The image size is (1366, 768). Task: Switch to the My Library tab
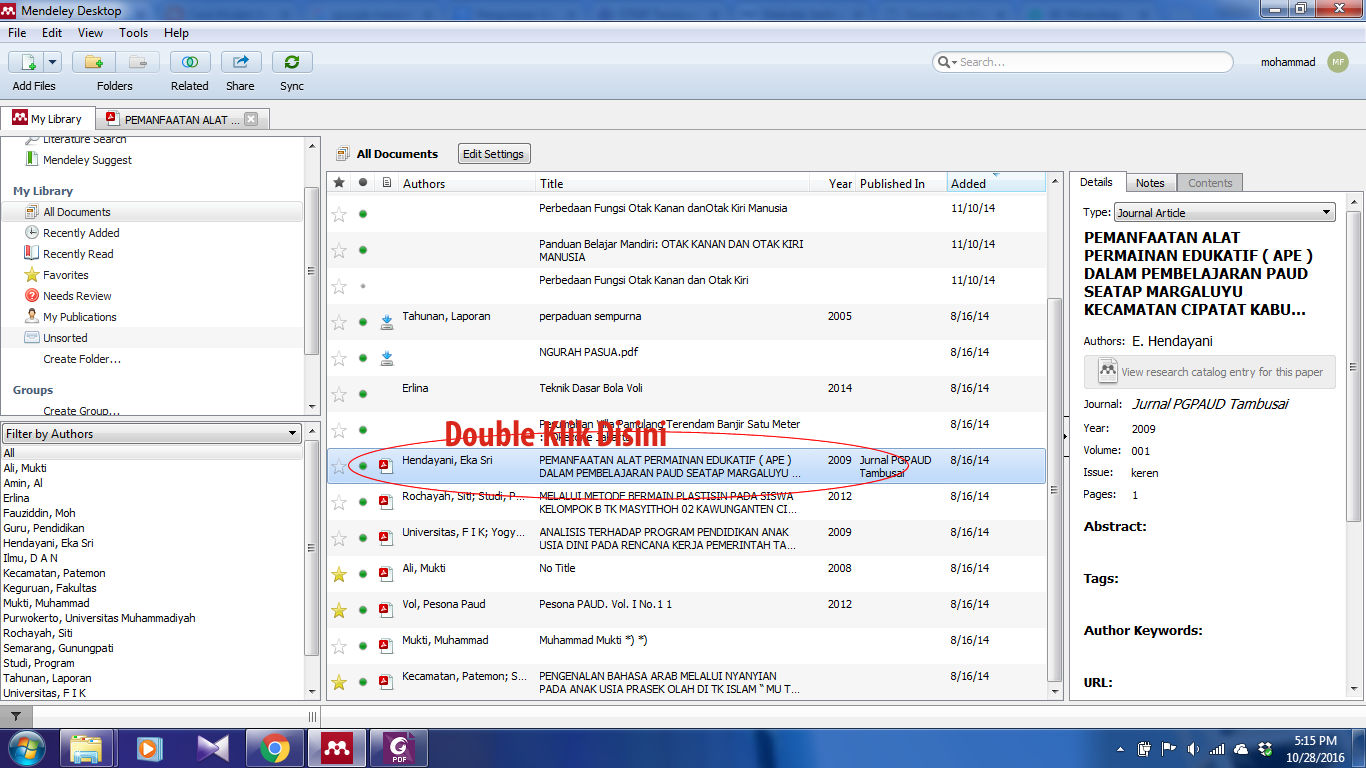pyautogui.click(x=48, y=119)
